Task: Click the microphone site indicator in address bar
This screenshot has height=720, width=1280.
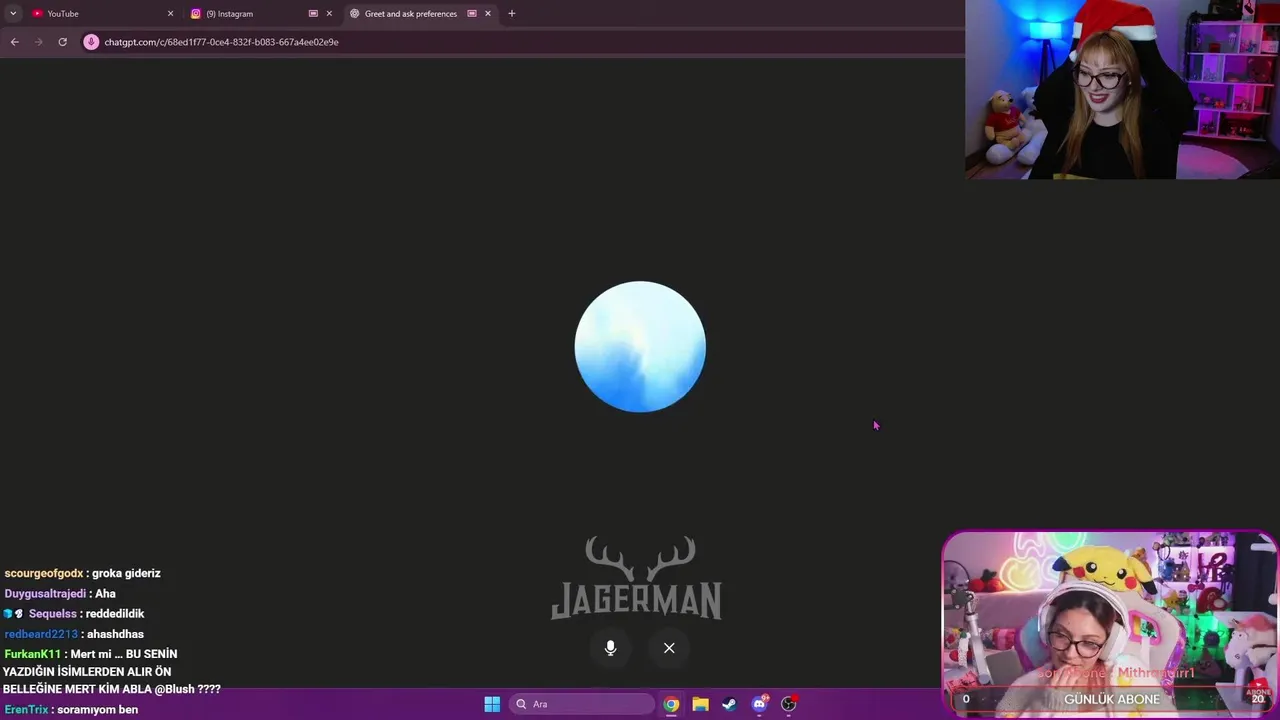Action: click(x=91, y=42)
